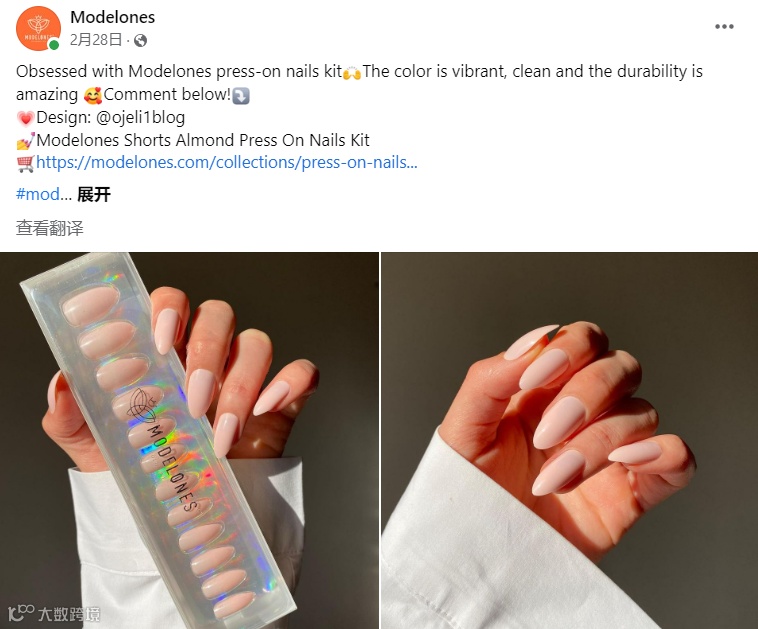This screenshot has width=758, height=629.
Task: Click 查看翻译 to view translation
Action: click(x=49, y=228)
